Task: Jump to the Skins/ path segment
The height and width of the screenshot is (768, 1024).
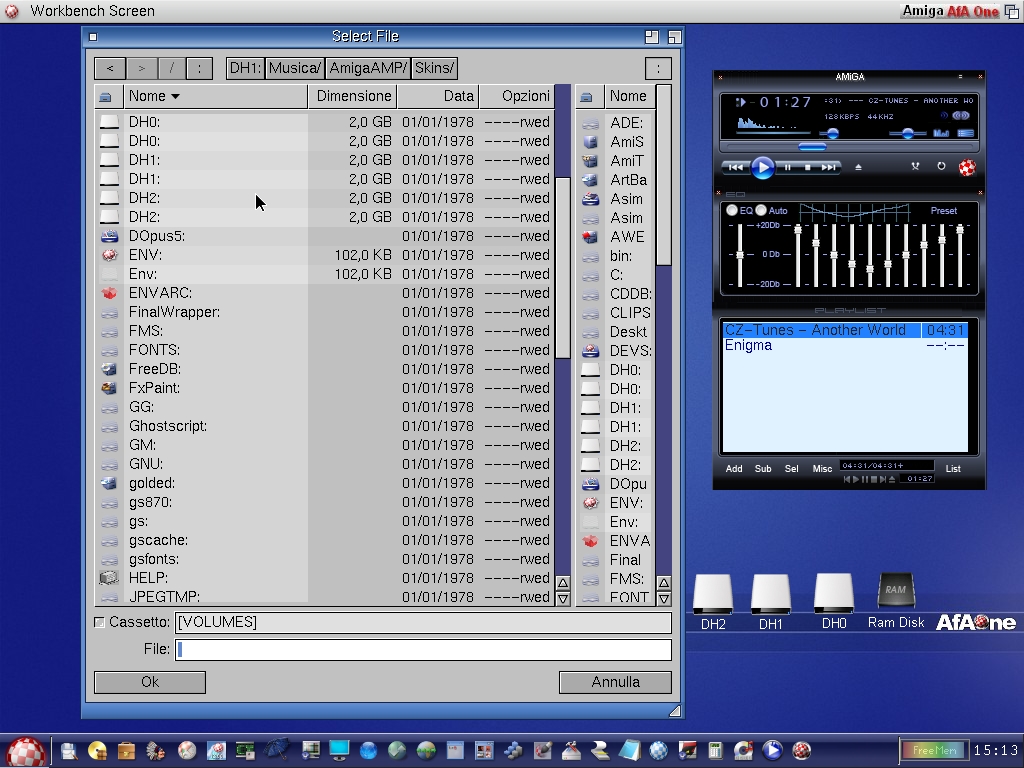Action: click(x=434, y=68)
